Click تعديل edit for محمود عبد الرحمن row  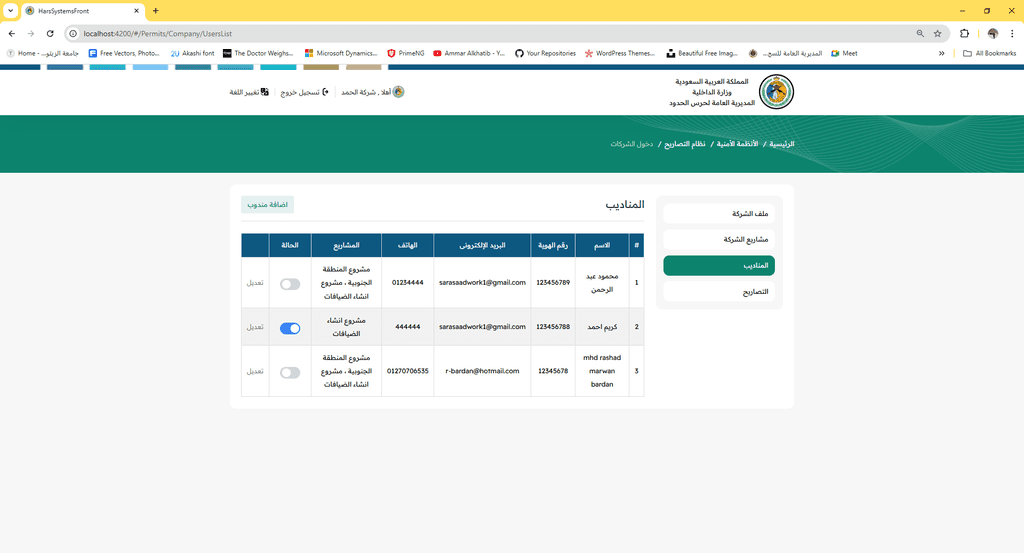[255, 283]
